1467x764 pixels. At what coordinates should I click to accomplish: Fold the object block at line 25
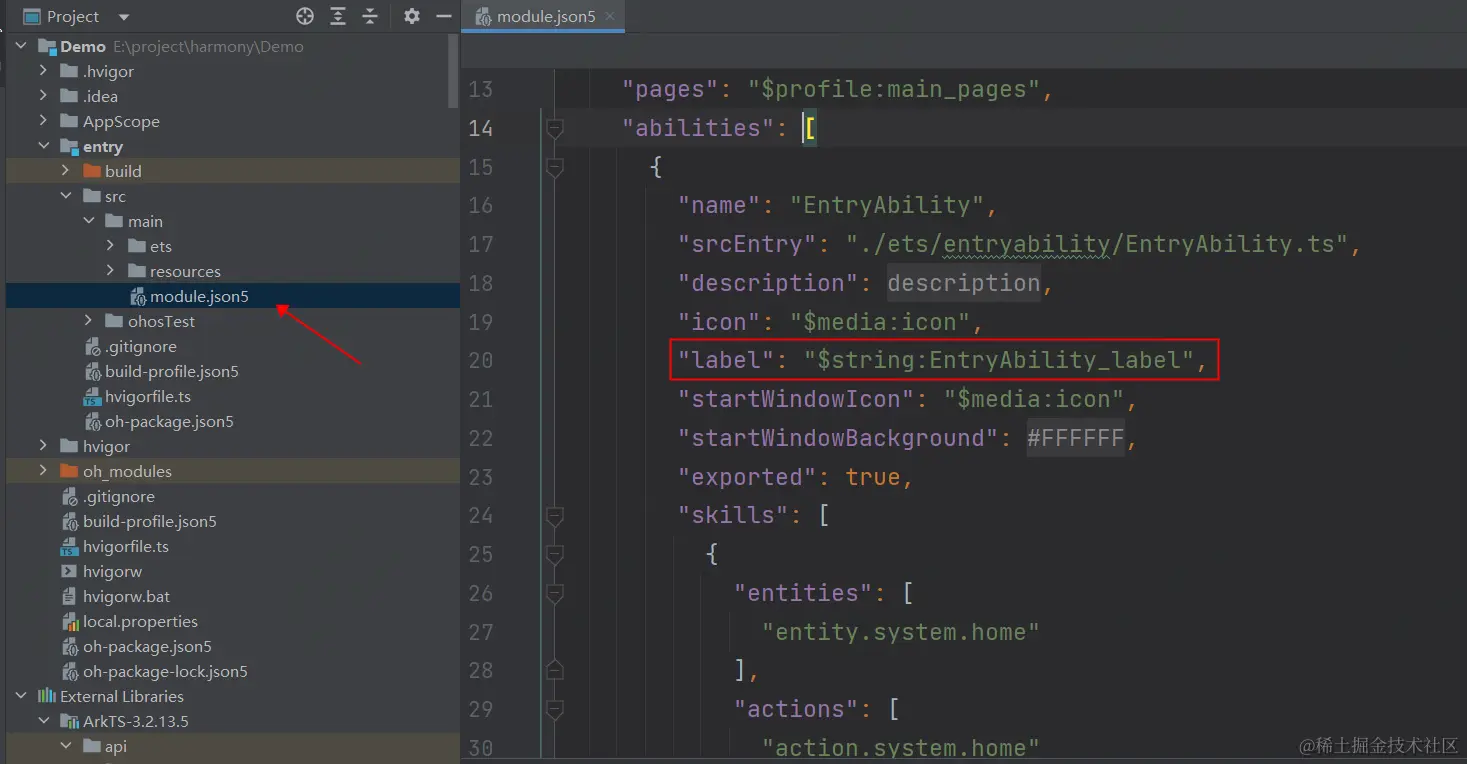555,555
